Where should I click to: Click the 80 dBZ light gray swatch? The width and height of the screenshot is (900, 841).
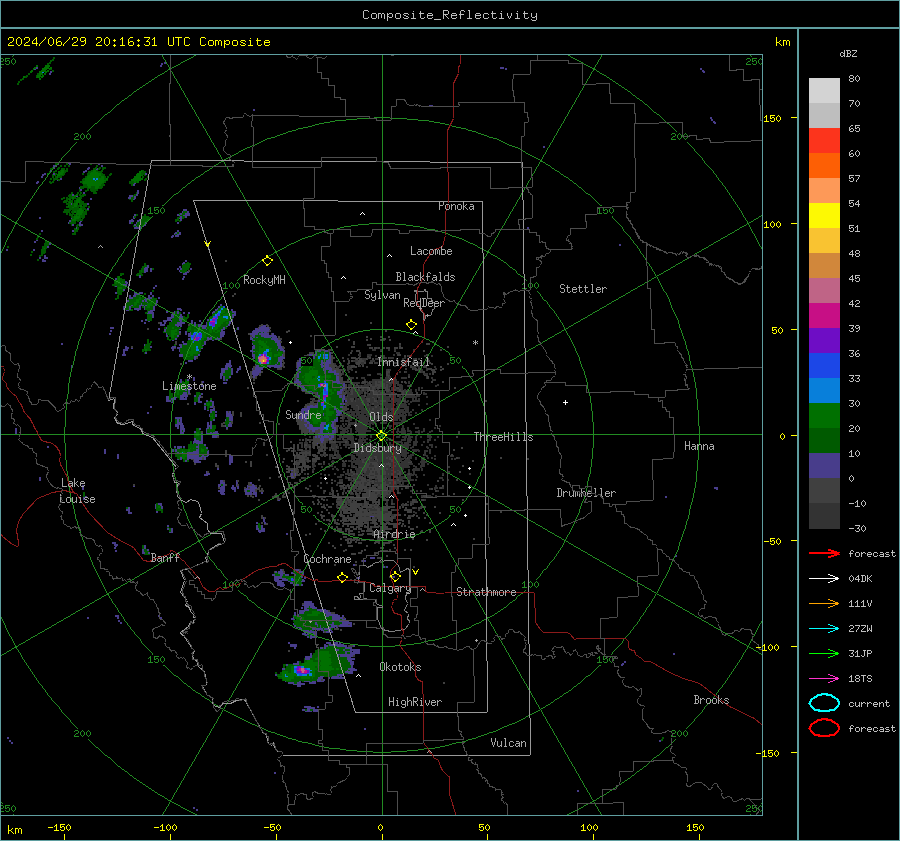[824, 90]
